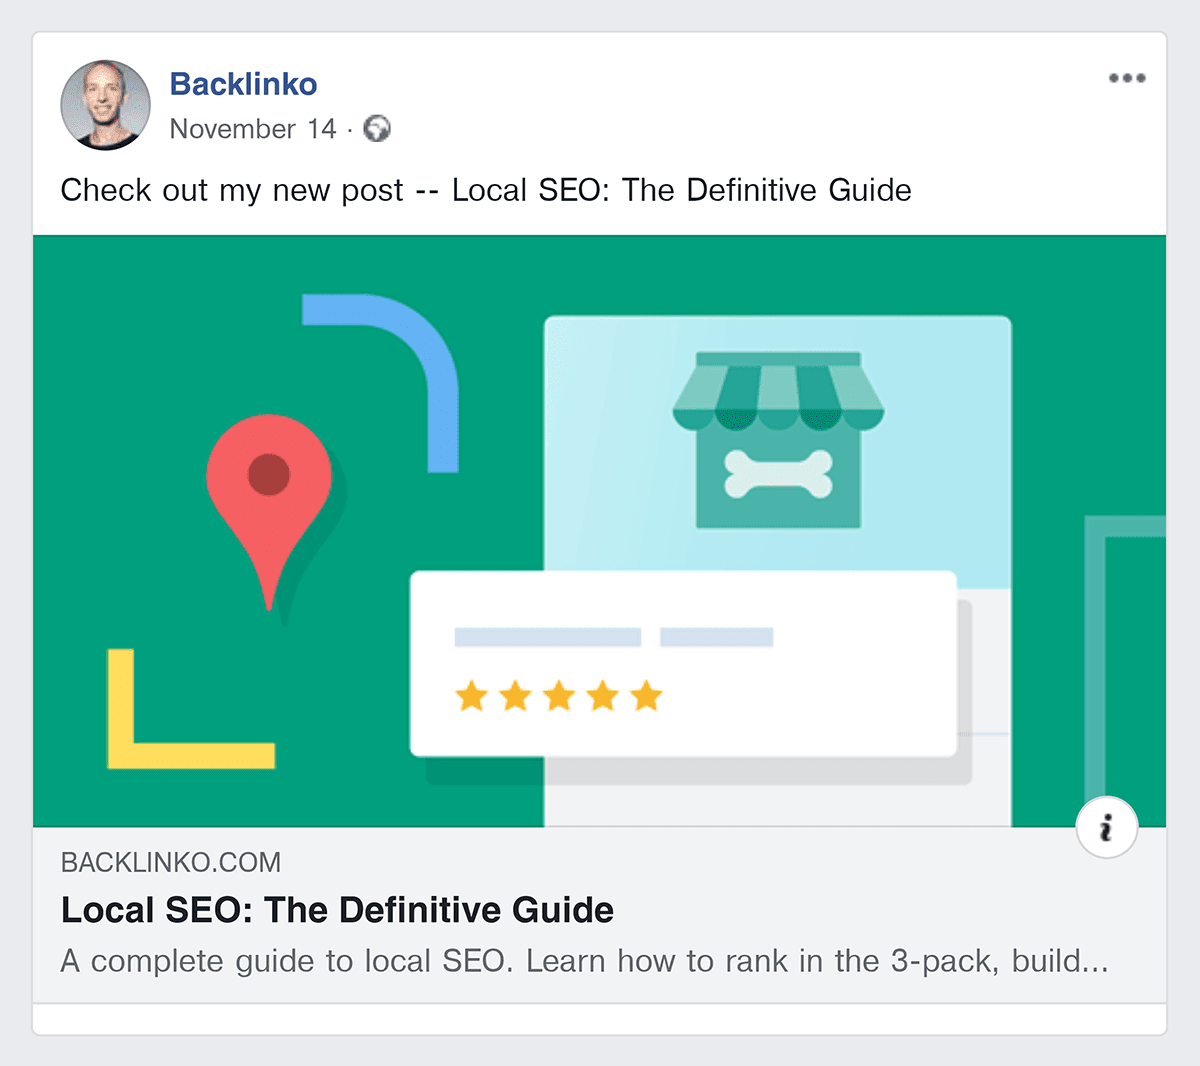Click the Backlinko profile picture

tap(106, 105)
